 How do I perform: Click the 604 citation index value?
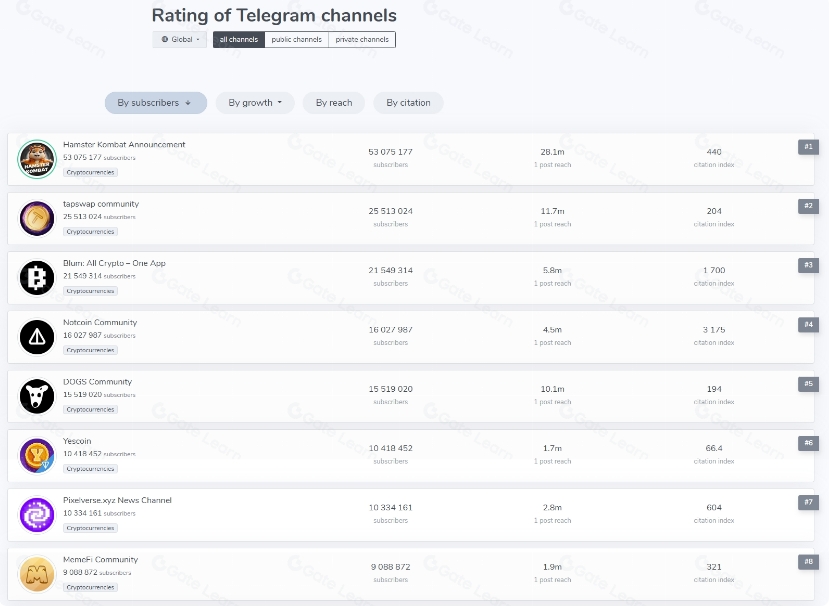(x=714, y=507)
